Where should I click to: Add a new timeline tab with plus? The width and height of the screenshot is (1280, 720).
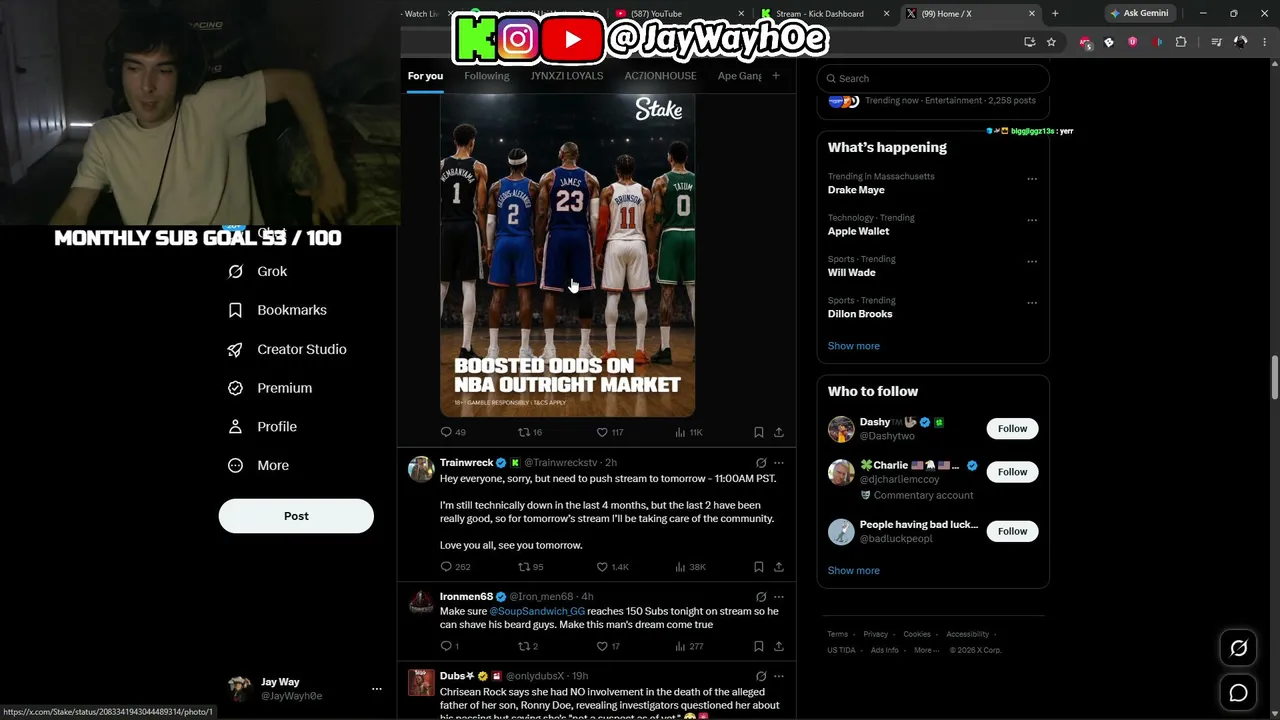pyautogui.click(x=775, y=76)
